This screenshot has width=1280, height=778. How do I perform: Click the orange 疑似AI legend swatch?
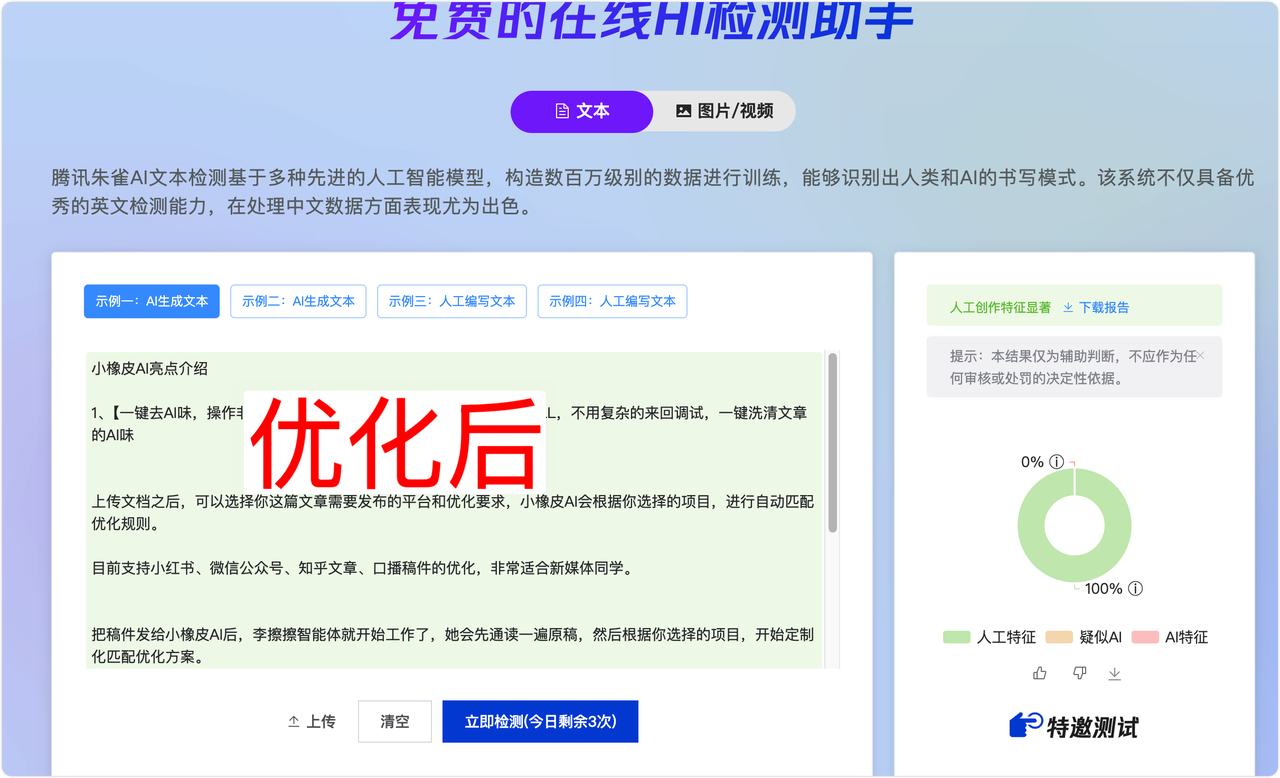pos(1059,637)
